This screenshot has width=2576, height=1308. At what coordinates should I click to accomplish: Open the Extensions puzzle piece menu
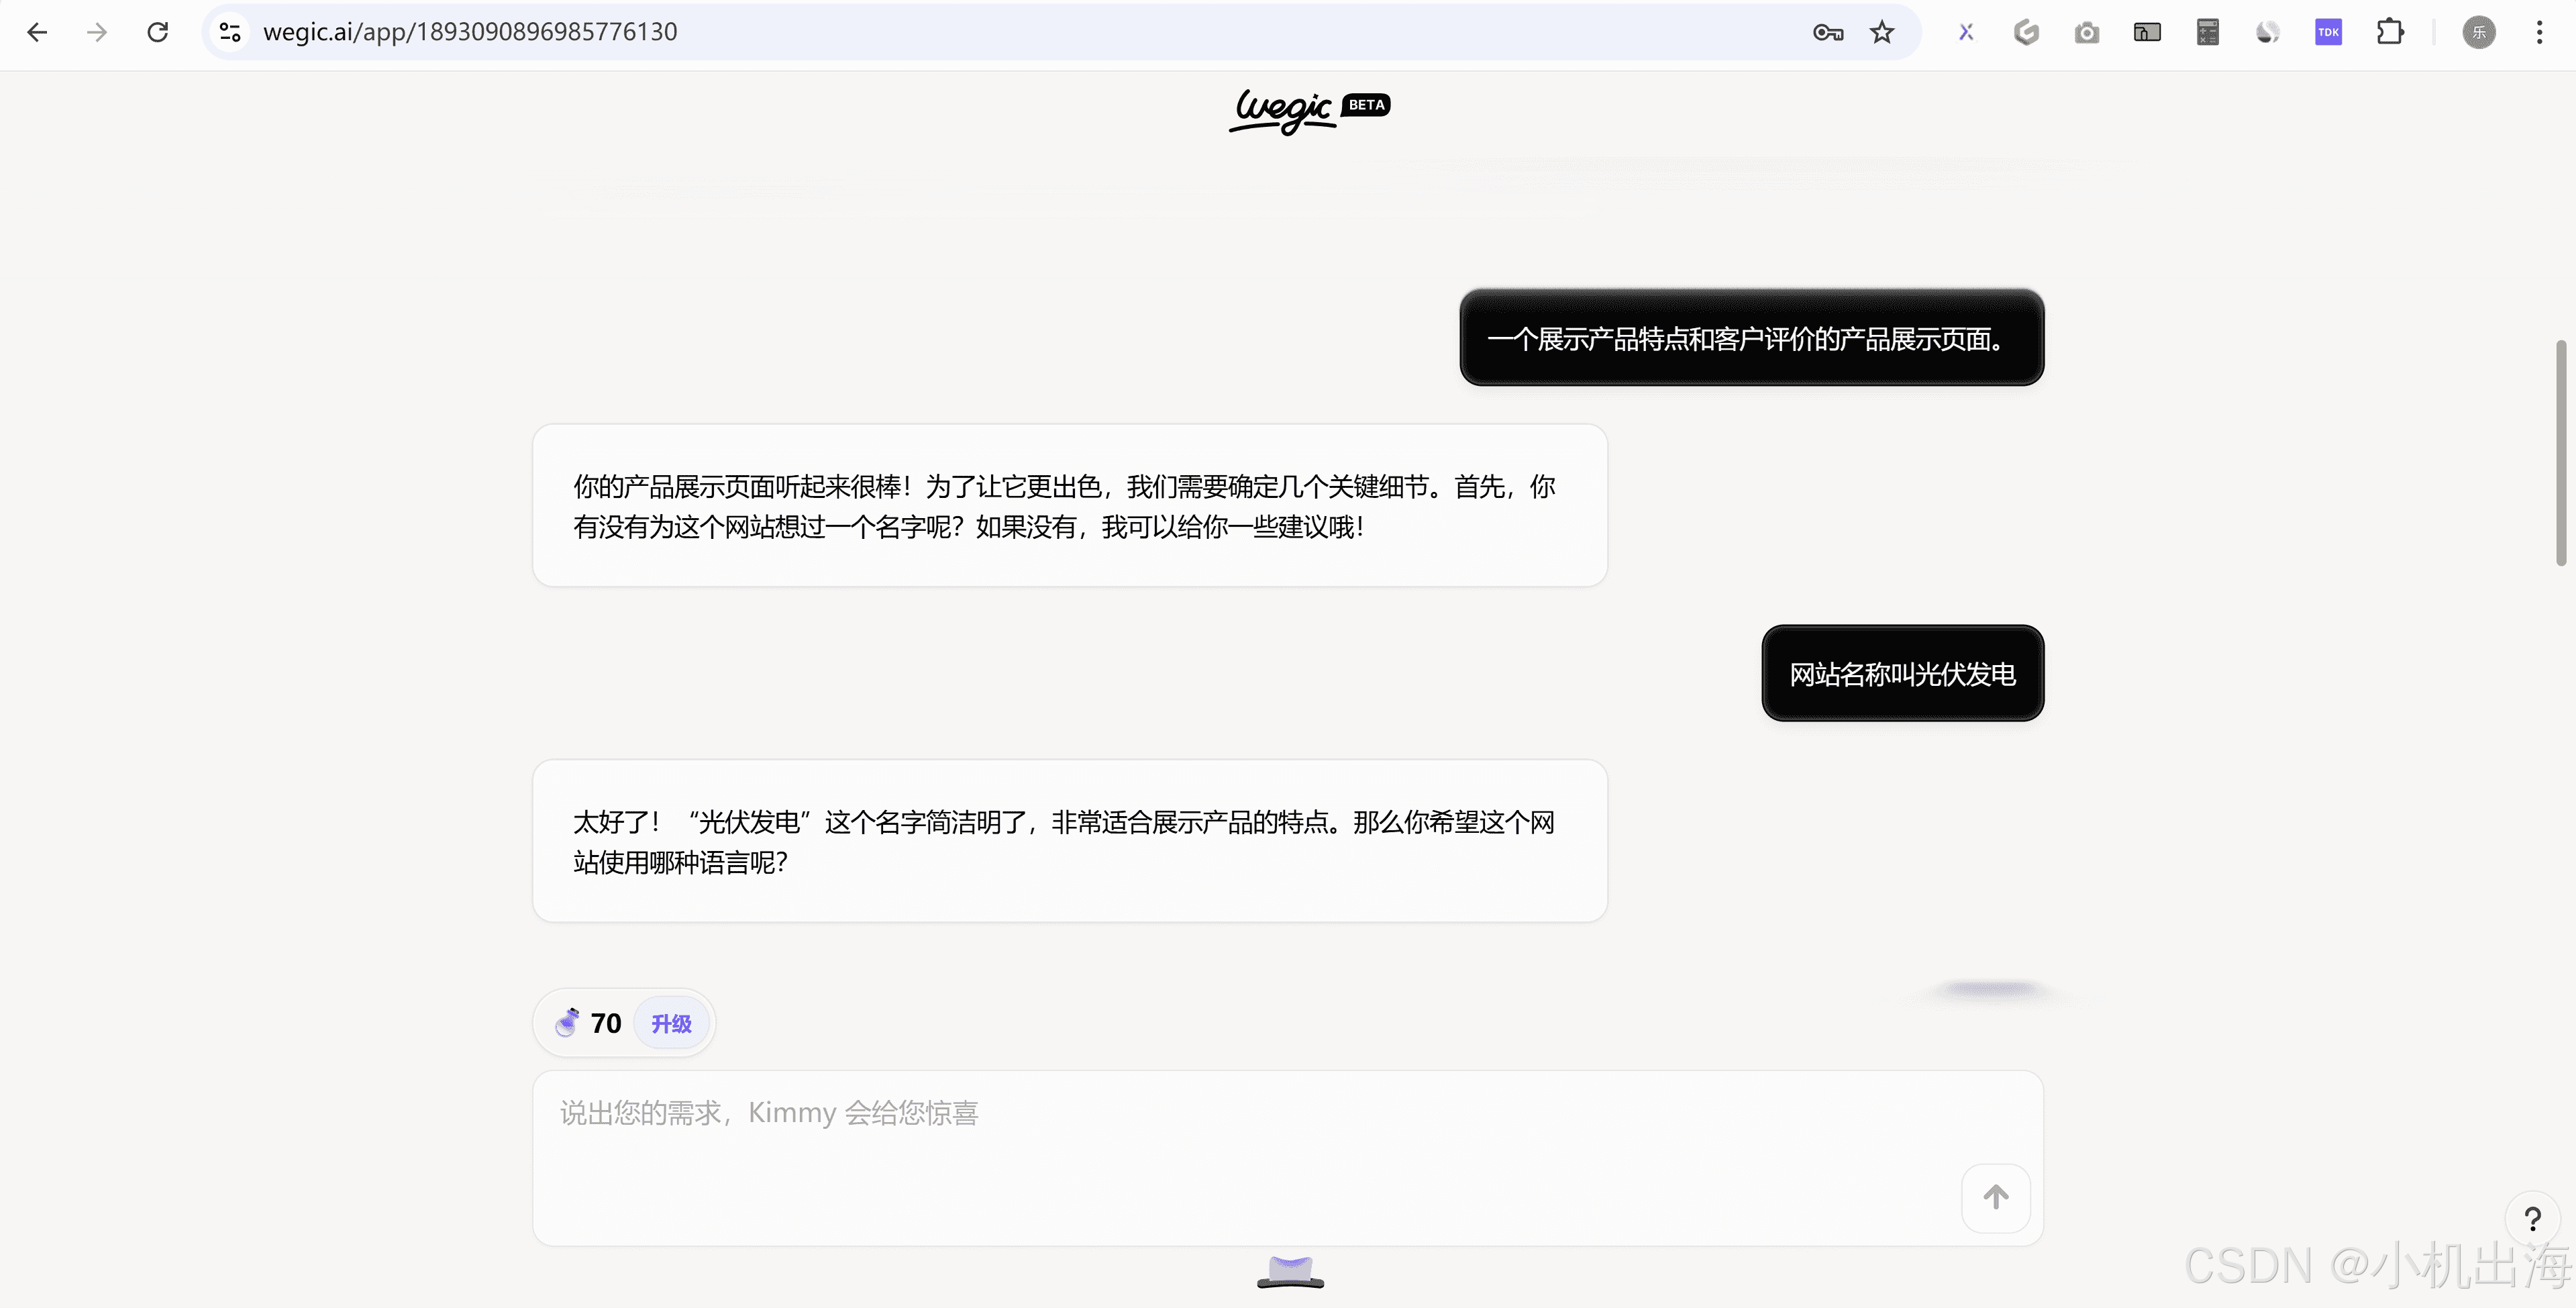tap(2390, 32)
